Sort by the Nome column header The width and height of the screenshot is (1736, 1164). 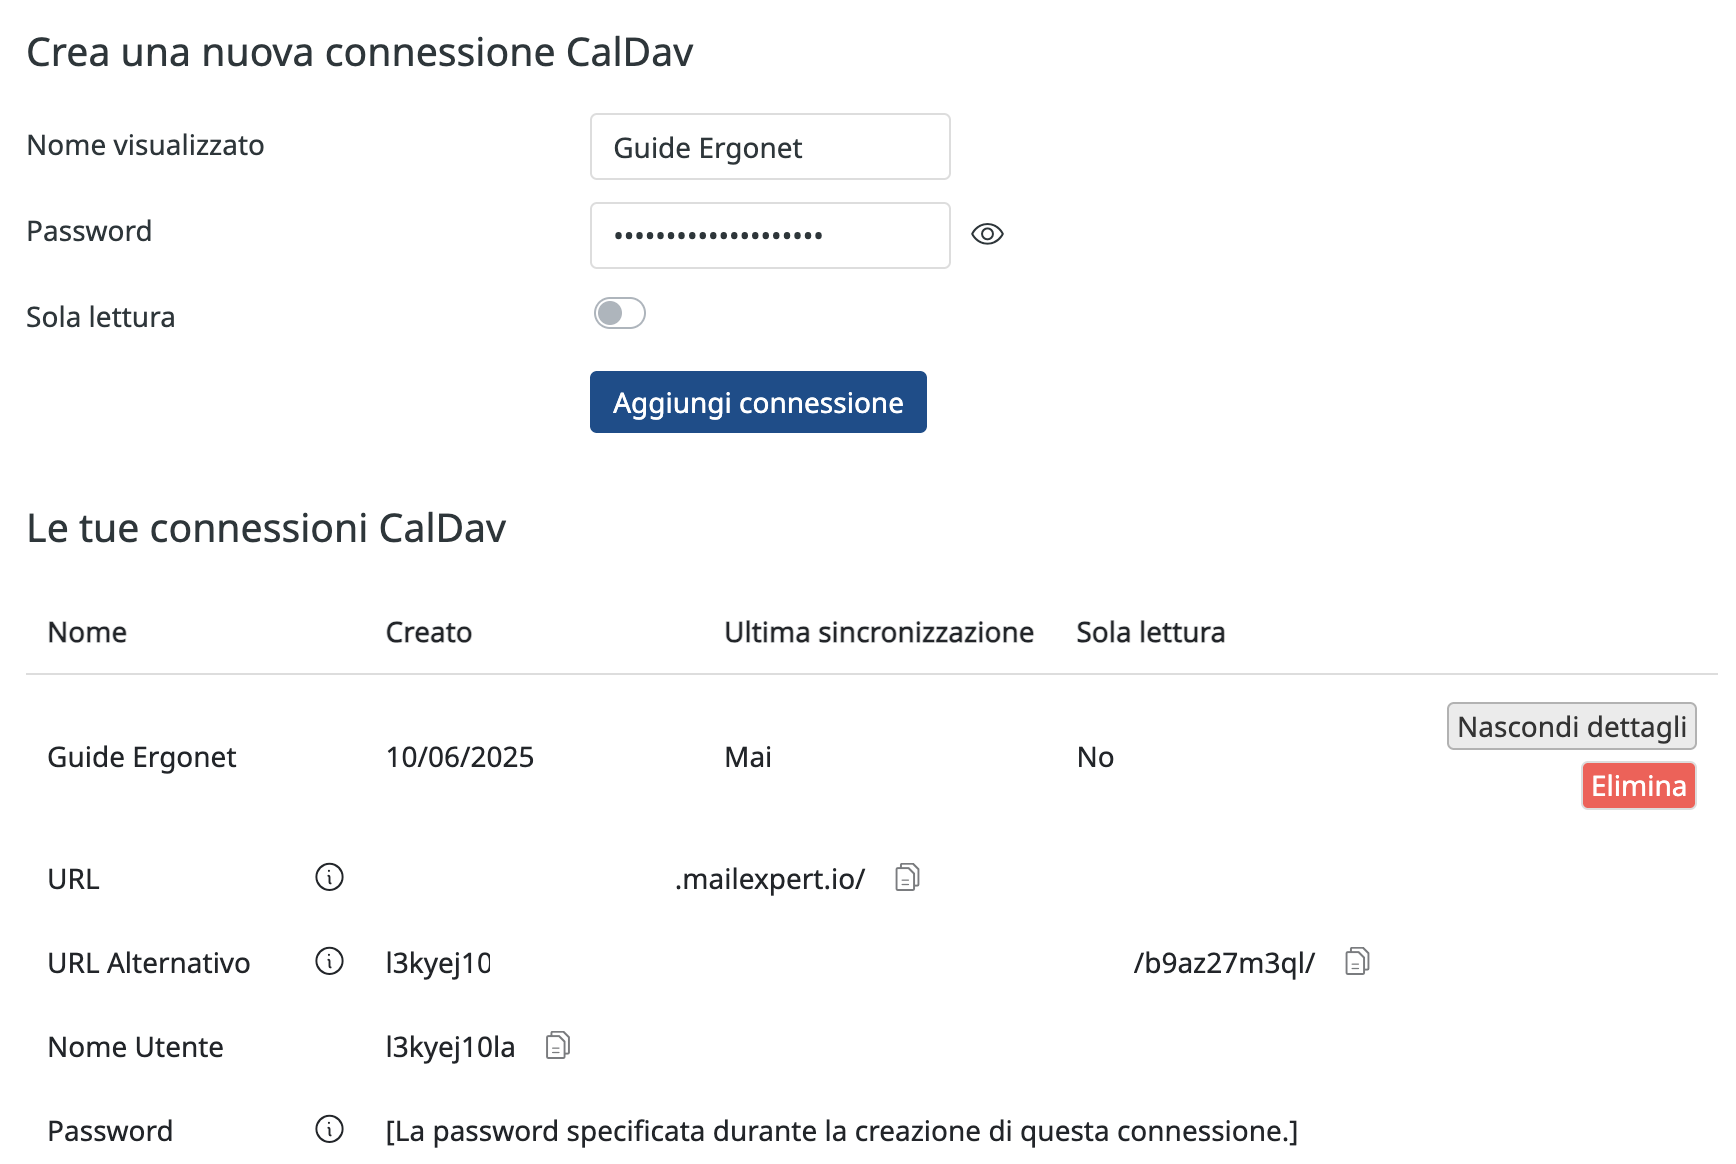coord(87,632)
